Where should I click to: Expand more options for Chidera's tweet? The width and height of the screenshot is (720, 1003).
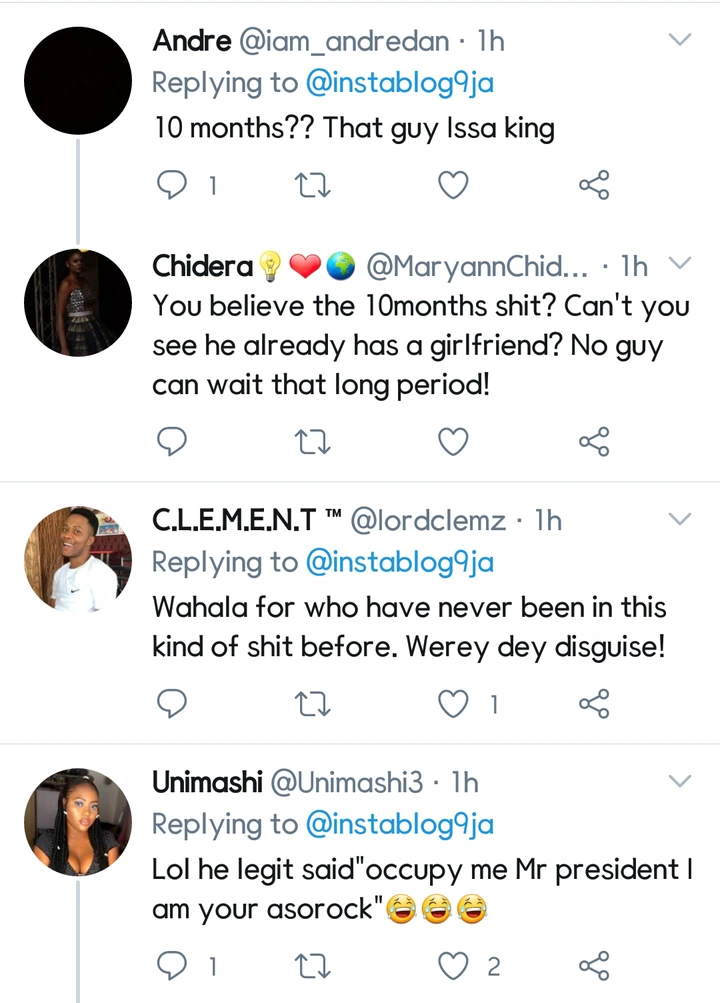[x=680, y=265]
